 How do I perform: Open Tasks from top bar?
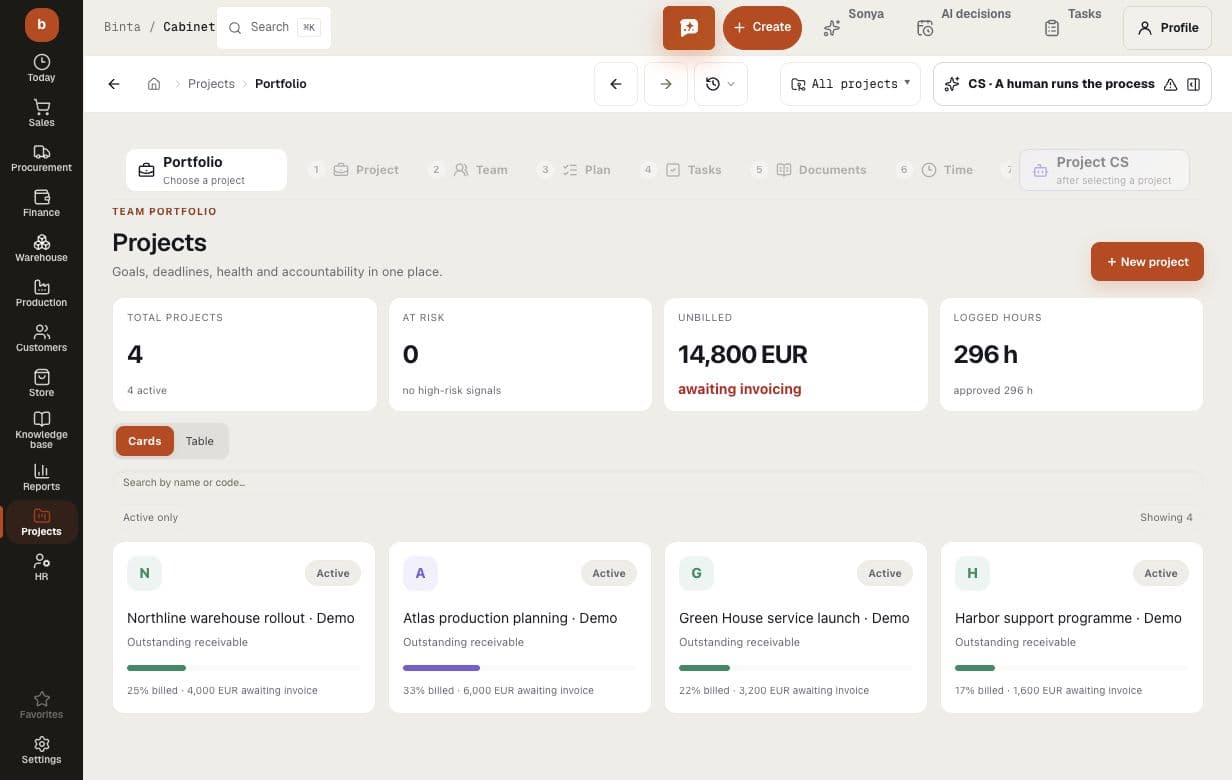pyautogui.click(x=1072, y=22)
